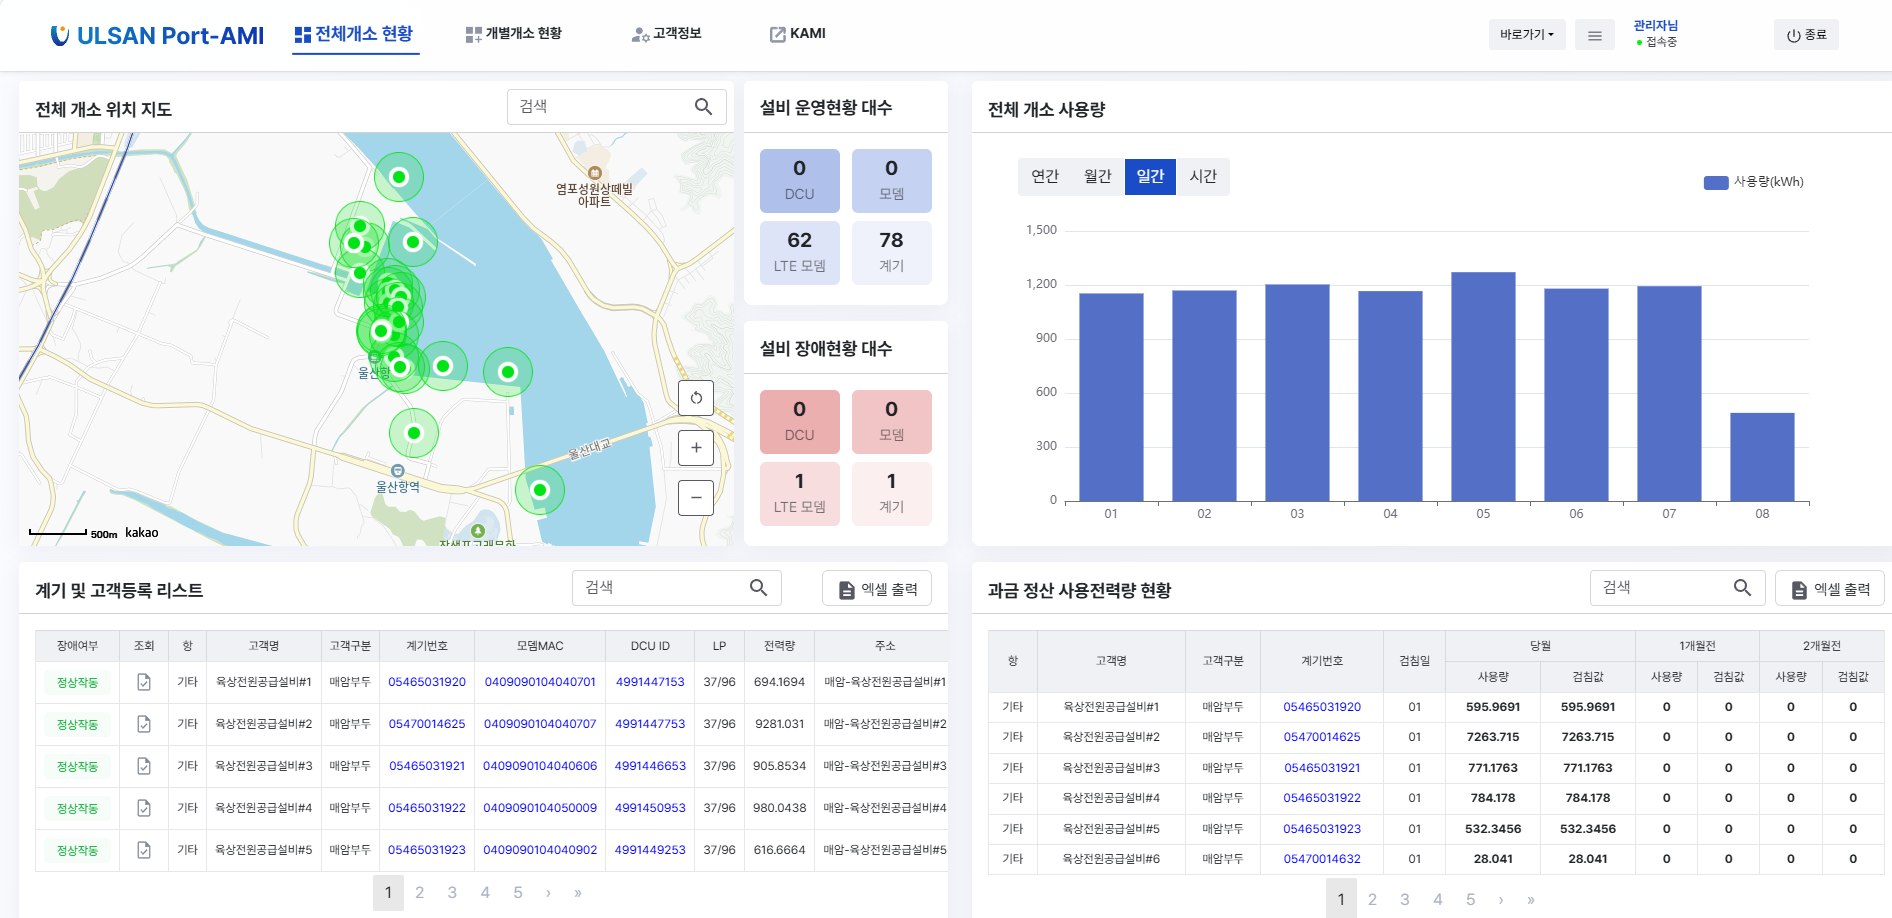Open the hamburger menu icon
The width and height of the screenshot is (1892, 918).
pyautogui.click(x=1595, y=35)
